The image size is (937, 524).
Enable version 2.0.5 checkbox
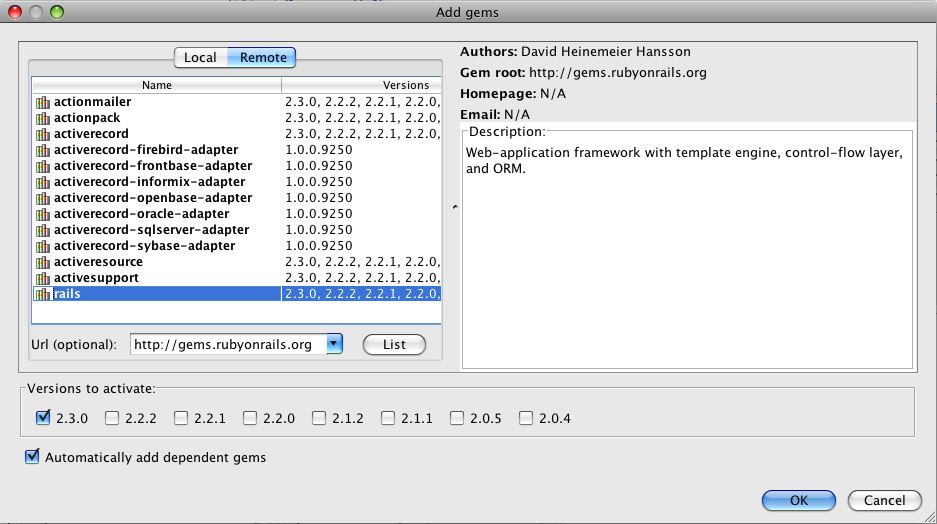coord(457,418)
